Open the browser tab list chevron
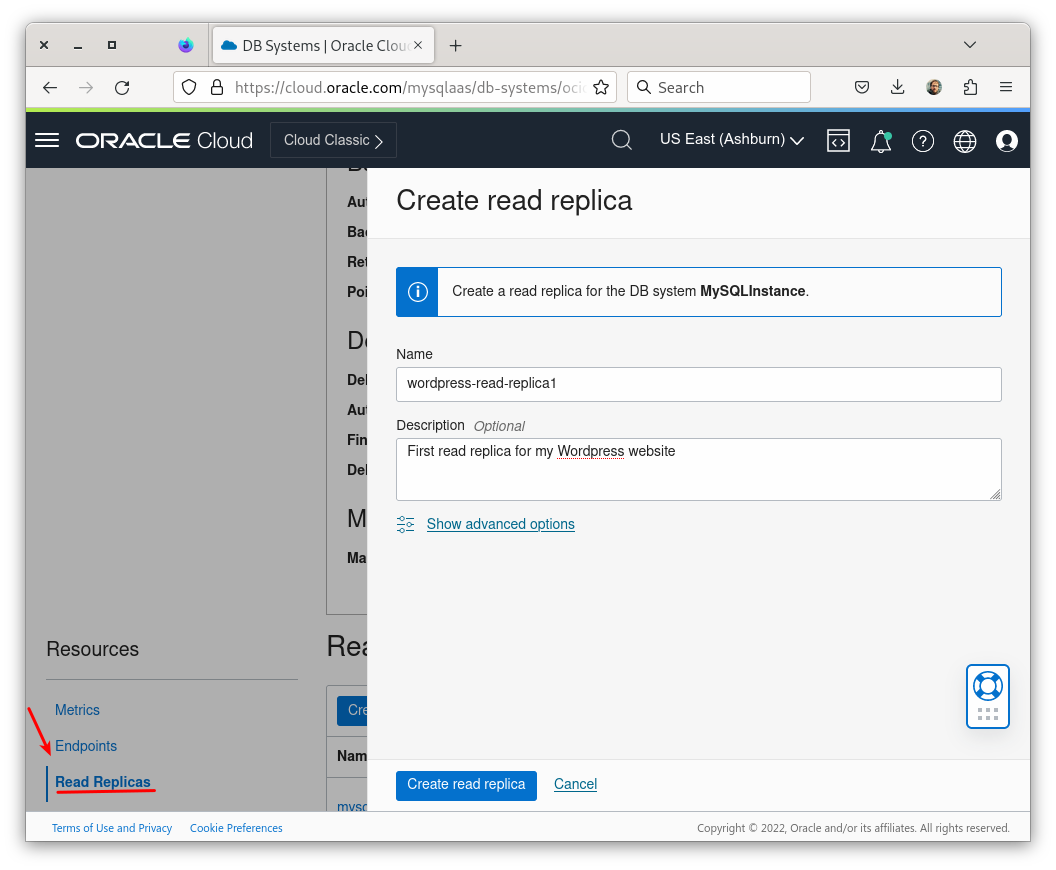The image size is (1056, 870). click(x=969, y=45)
